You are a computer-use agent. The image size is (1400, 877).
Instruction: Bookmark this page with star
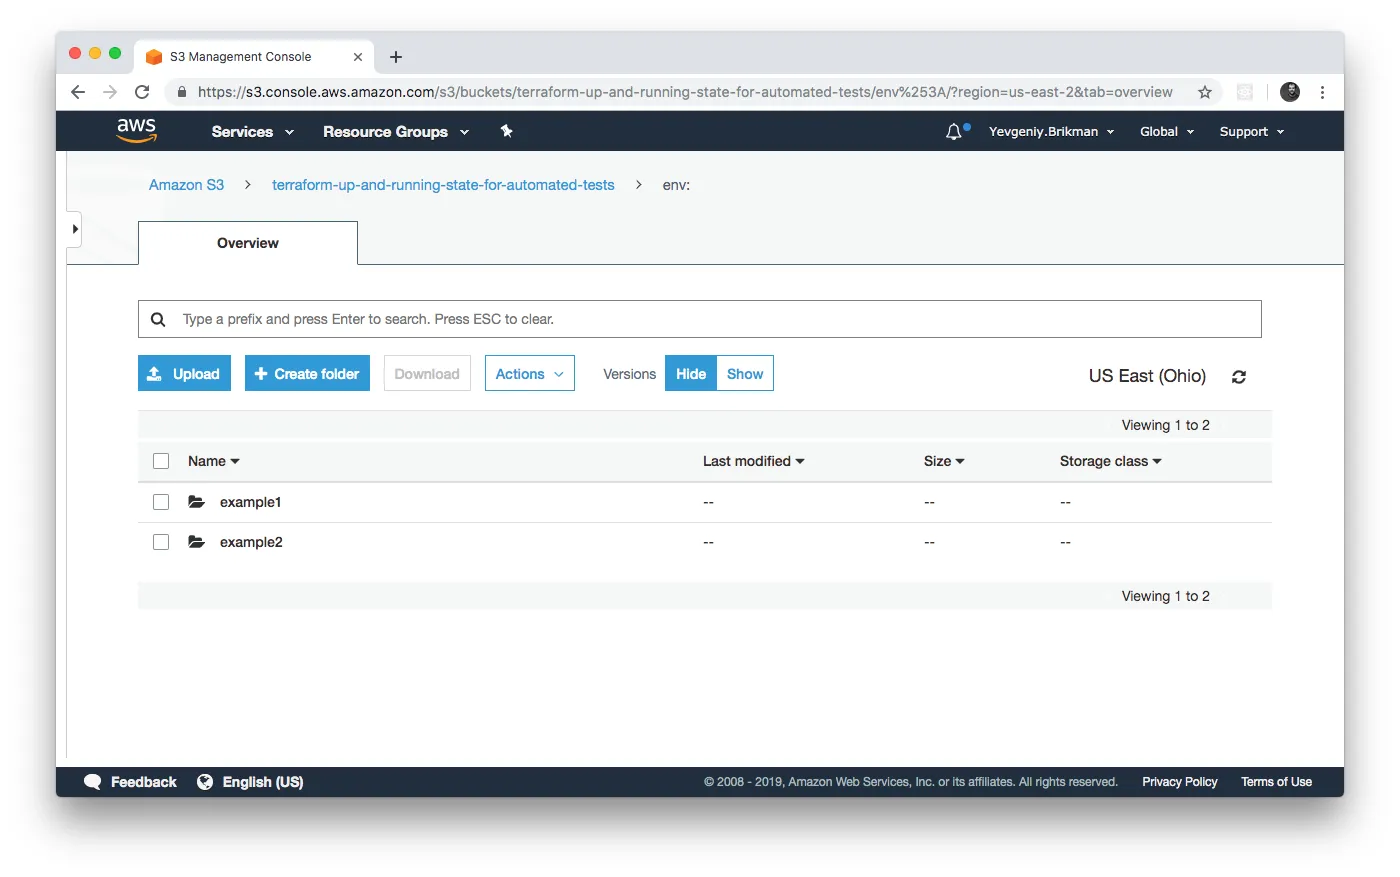(x=1205, y=92)
